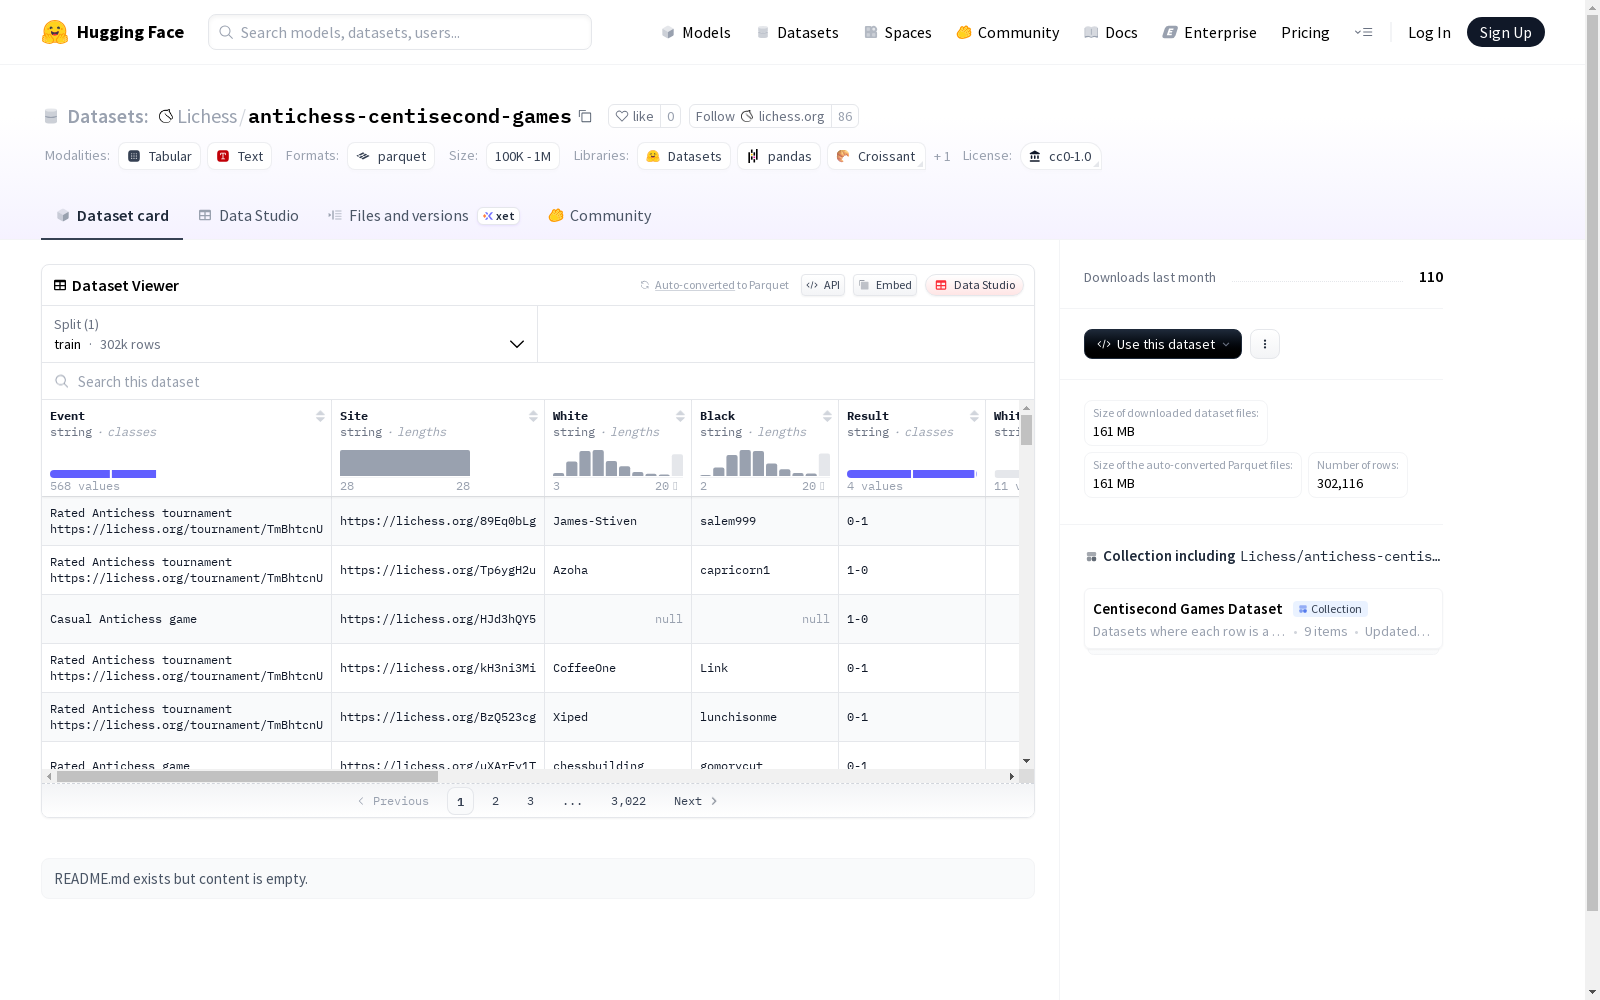The height and width of the screenshot is (1000, 1600).
Task: Sort the Black column
Action: (x=827, y=416)
